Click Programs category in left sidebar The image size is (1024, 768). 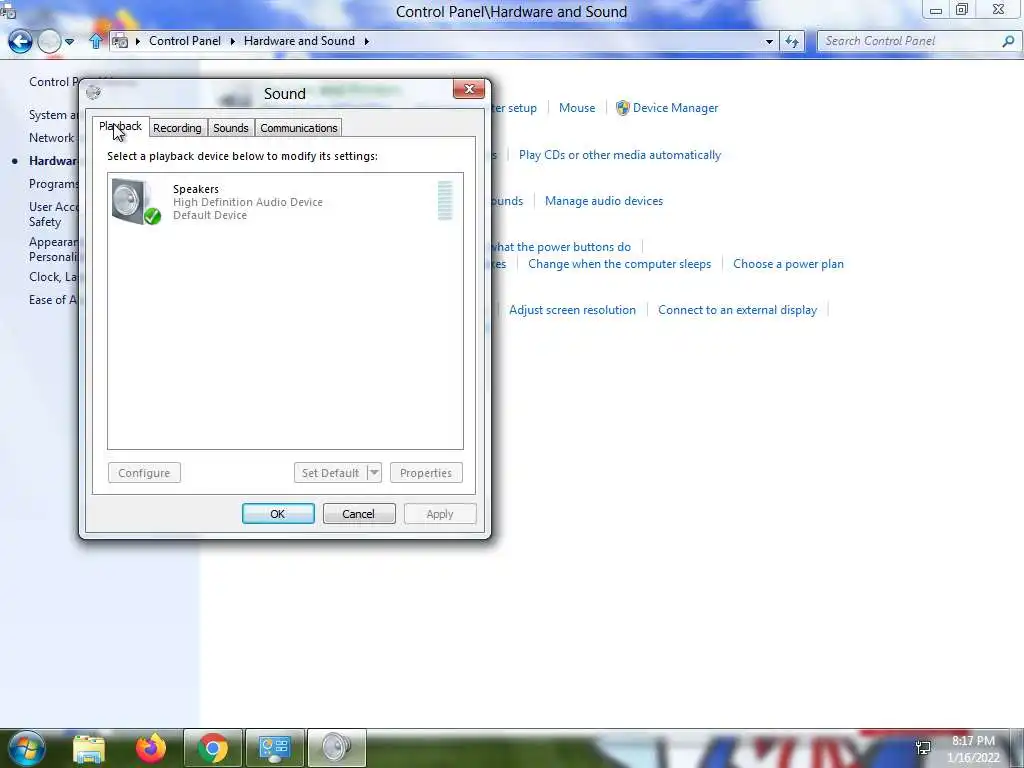tap(54, 184)
